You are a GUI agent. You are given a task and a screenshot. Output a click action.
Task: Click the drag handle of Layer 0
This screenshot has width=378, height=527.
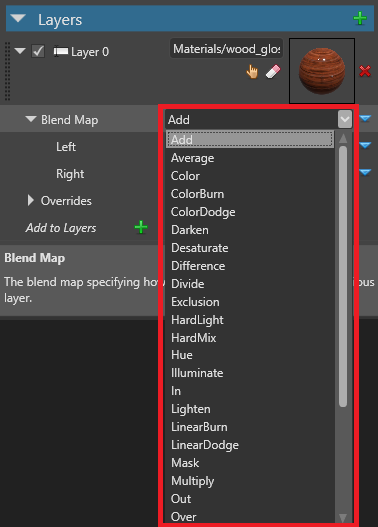(x=7, y=71)
